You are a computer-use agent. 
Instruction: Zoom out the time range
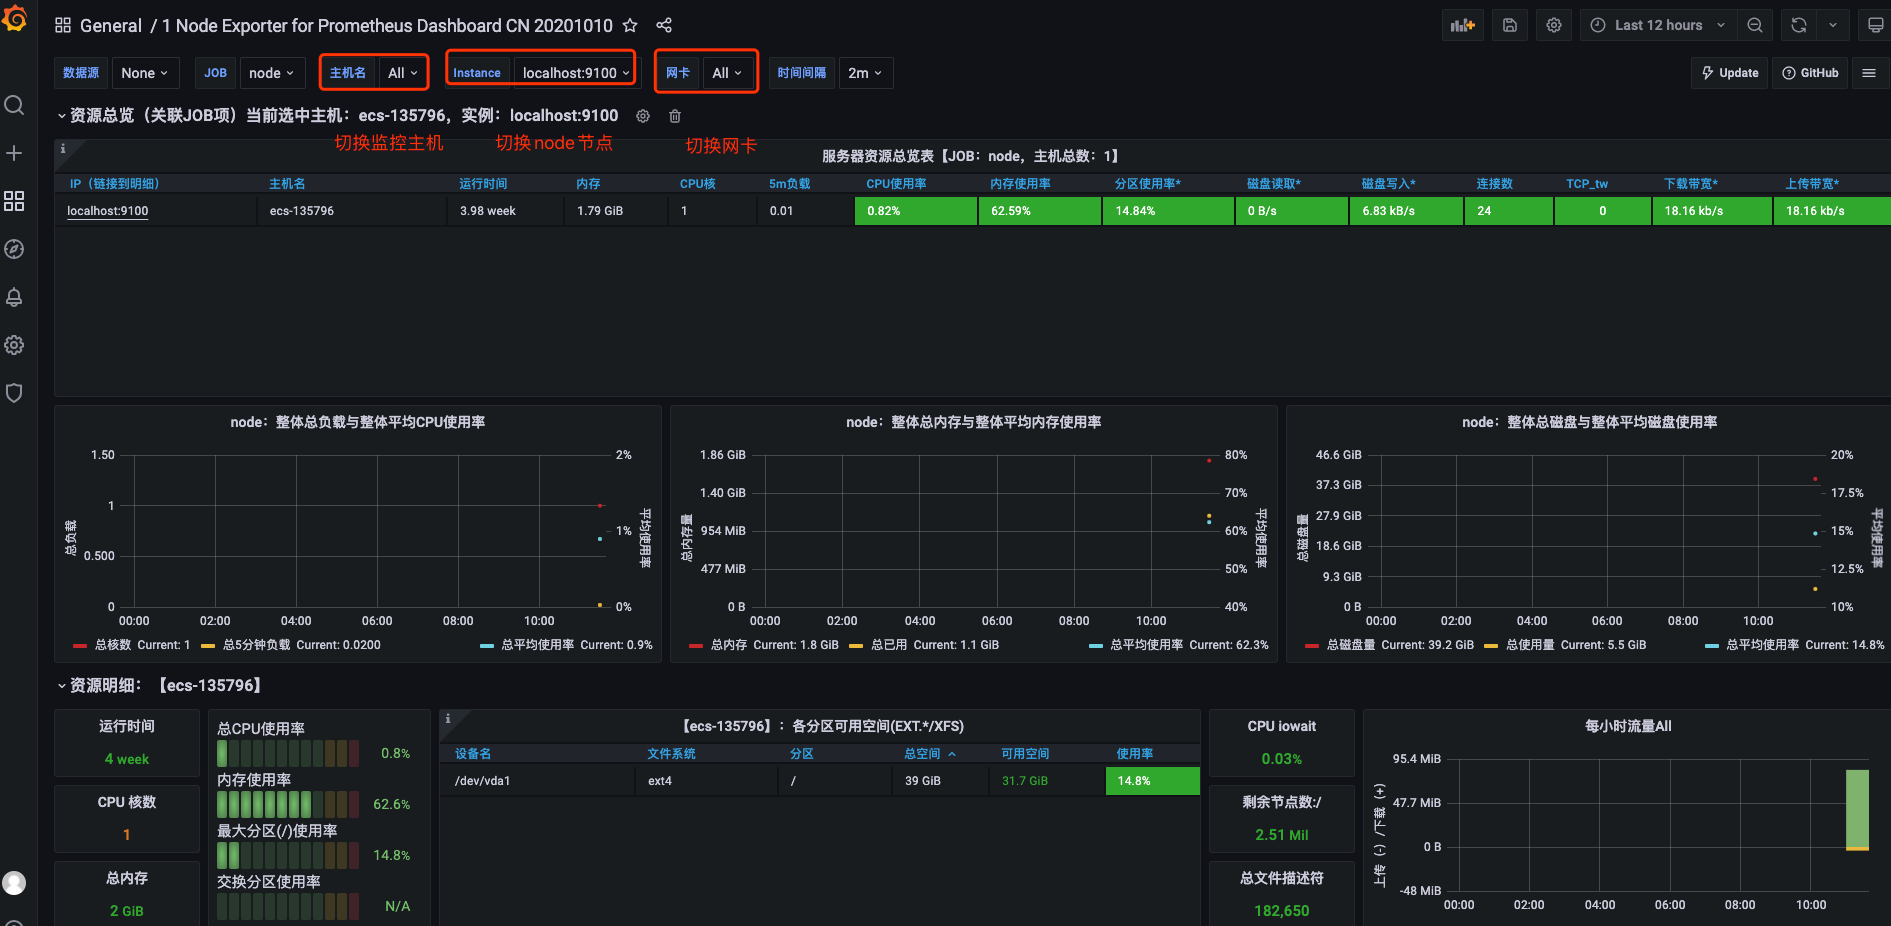click(1755, 25)
